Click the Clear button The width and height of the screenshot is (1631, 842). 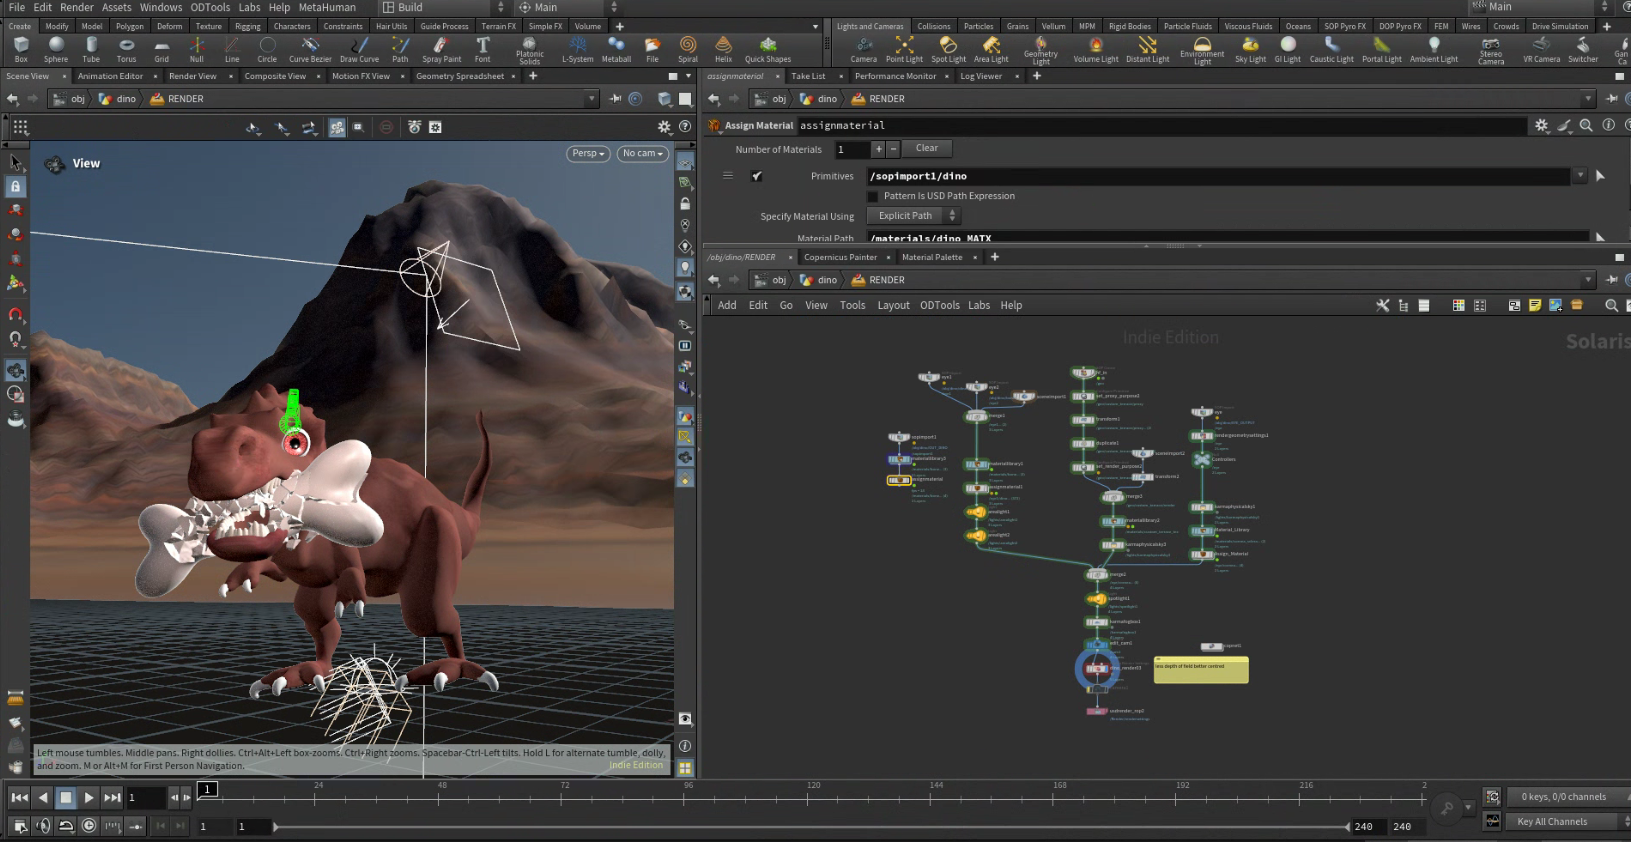927,148
